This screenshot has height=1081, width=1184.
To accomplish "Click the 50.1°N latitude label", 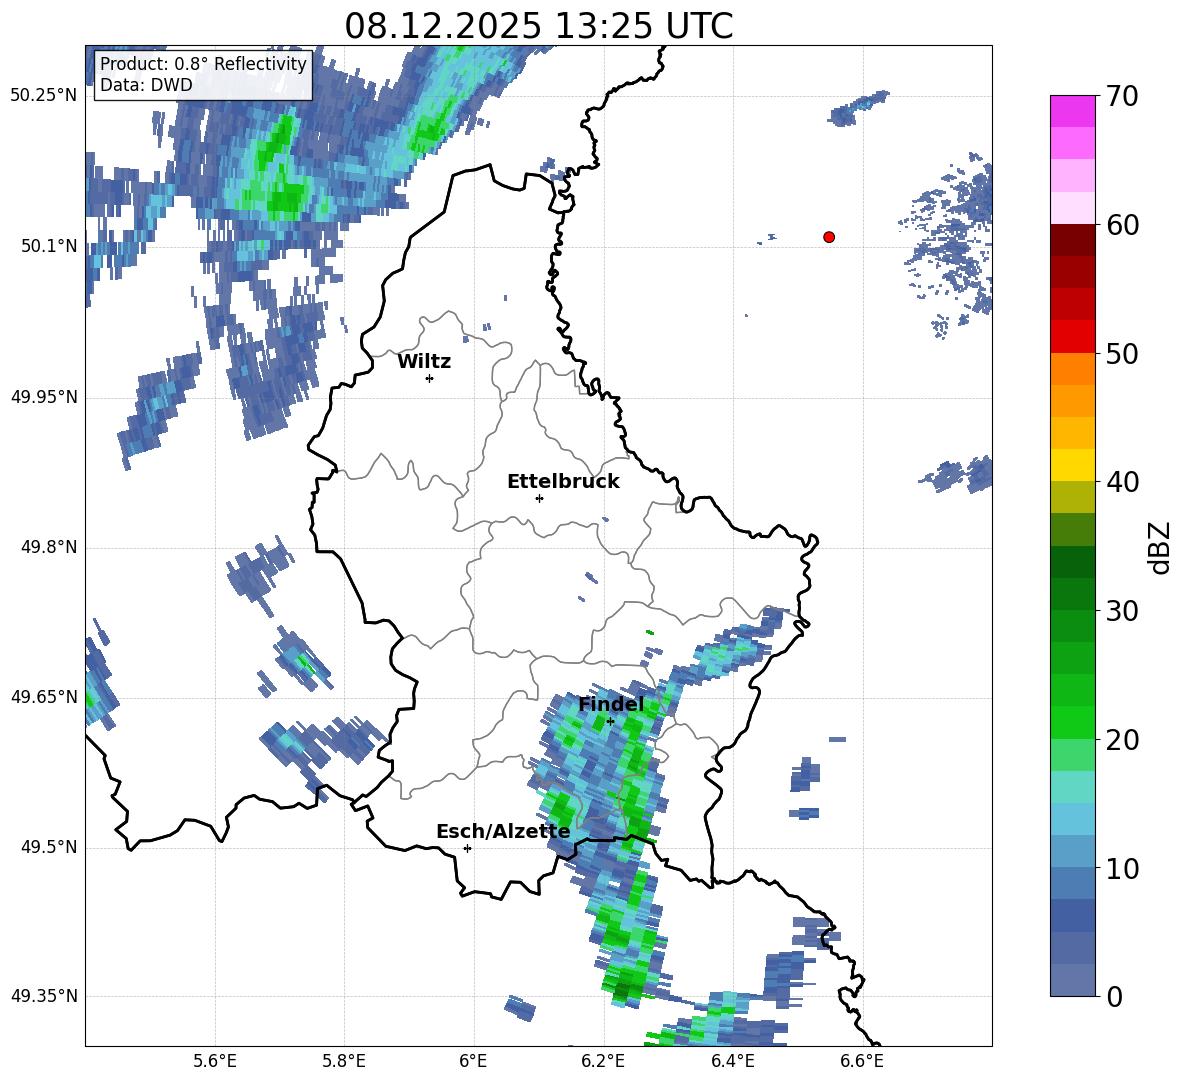I will tap(49, 246).
